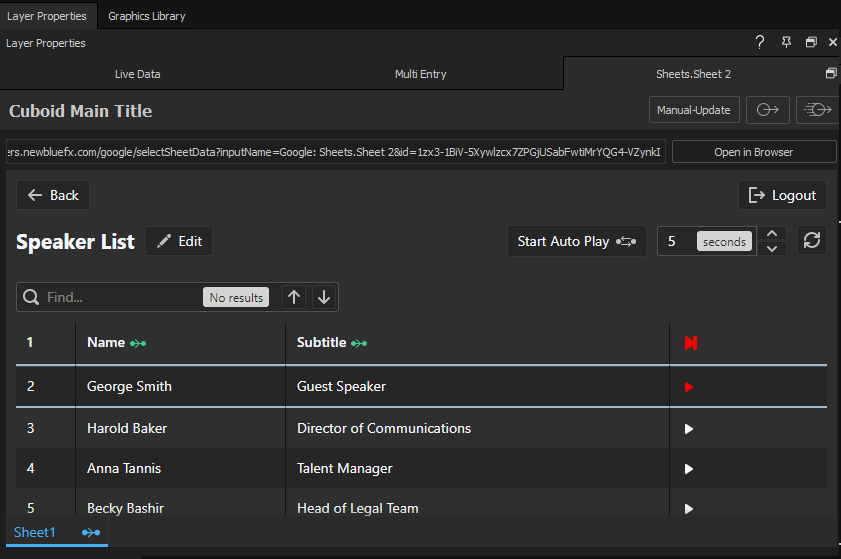Click the Name column link icon

click(x=138, y=343)
